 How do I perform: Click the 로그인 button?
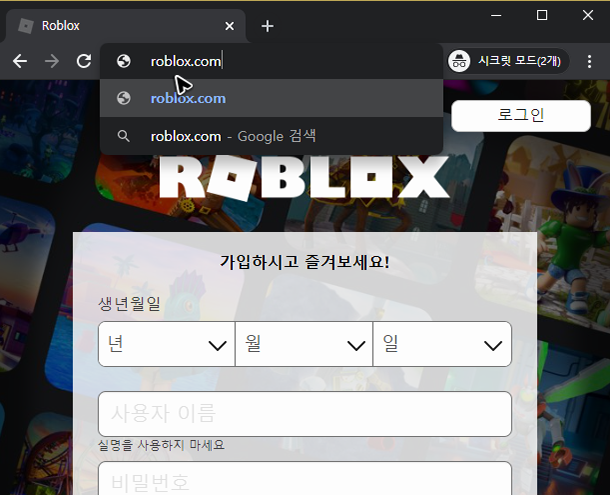coord(521,116)
